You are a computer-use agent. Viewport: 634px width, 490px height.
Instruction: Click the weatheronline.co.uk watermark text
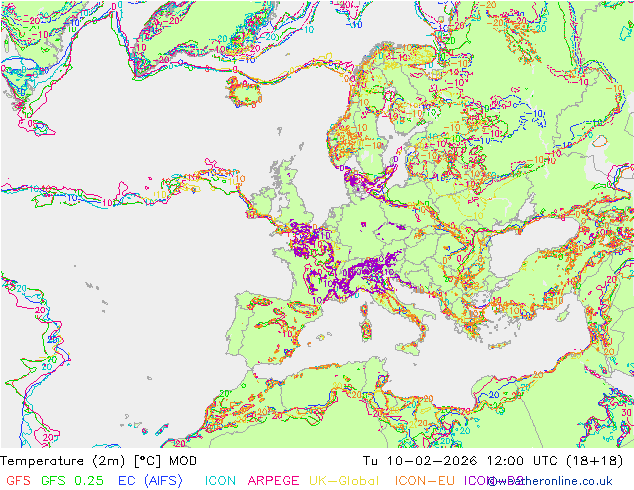[552, 481]
